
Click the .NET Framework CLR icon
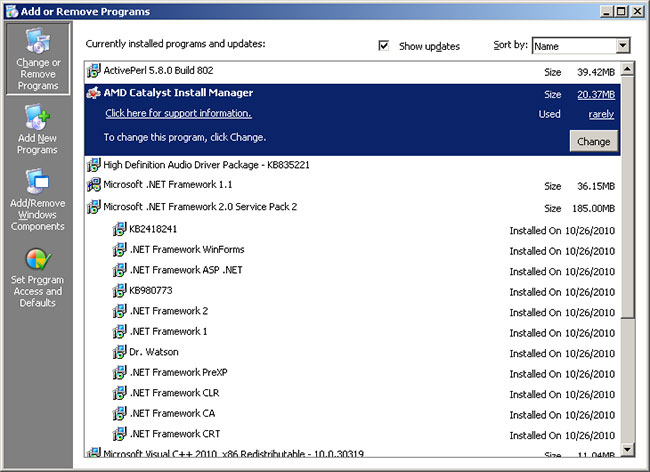[119, 393]
